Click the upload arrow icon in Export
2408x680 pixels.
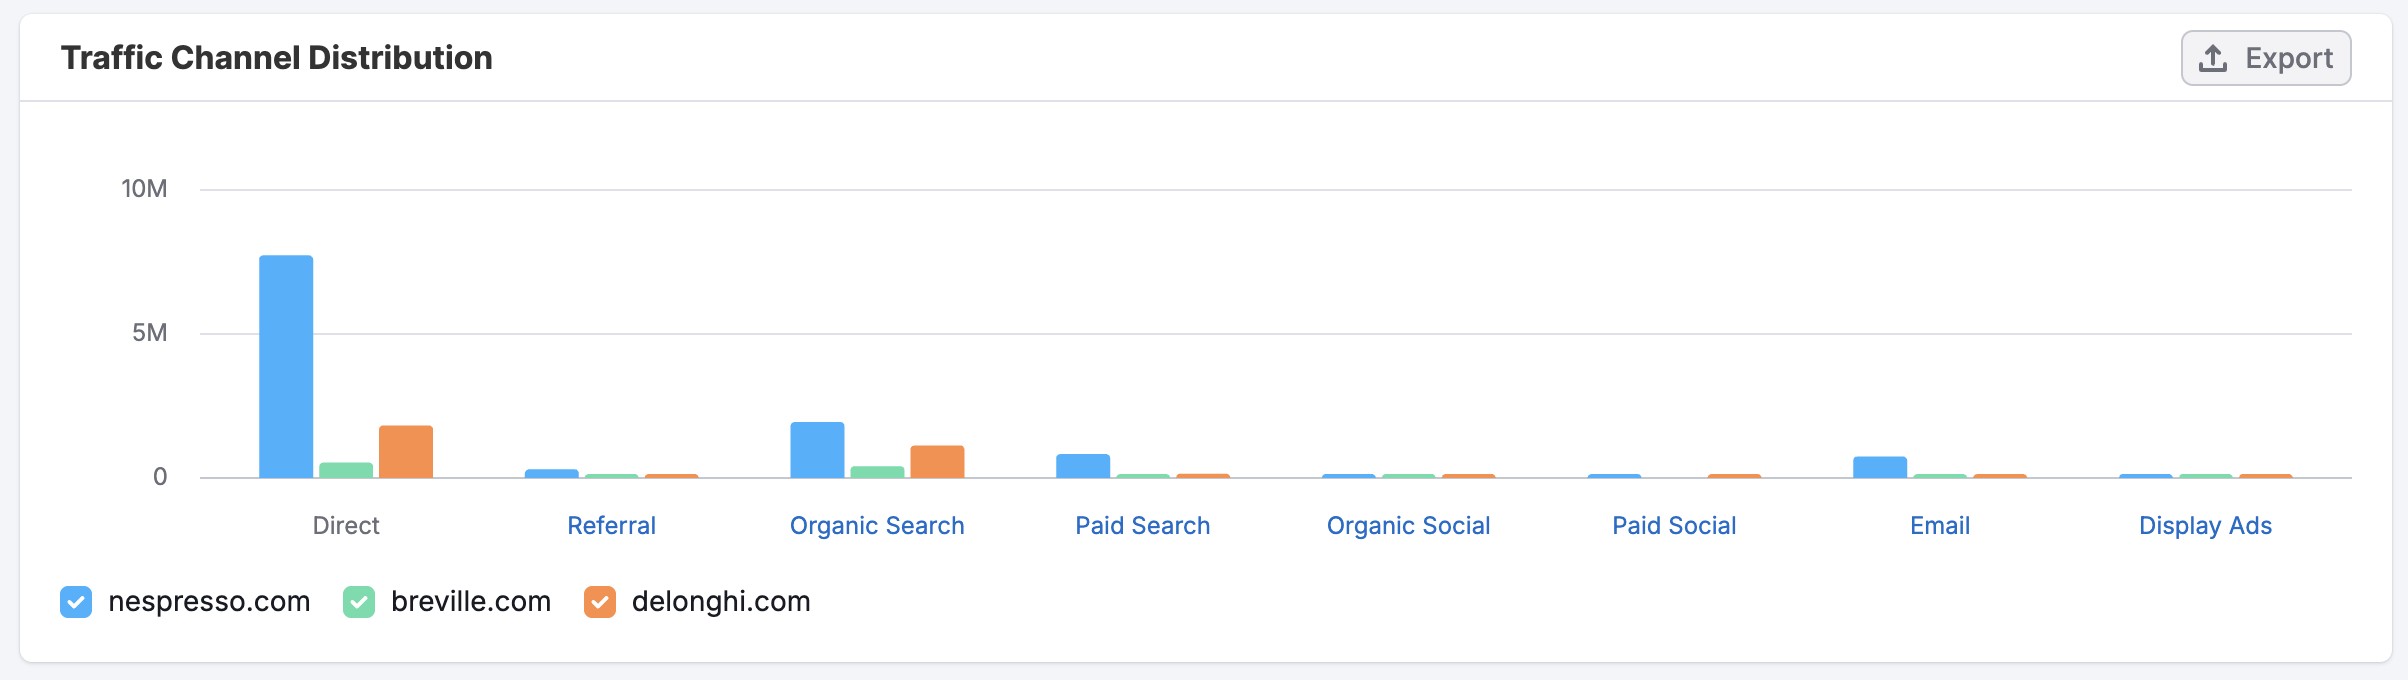pos(2212,59)
